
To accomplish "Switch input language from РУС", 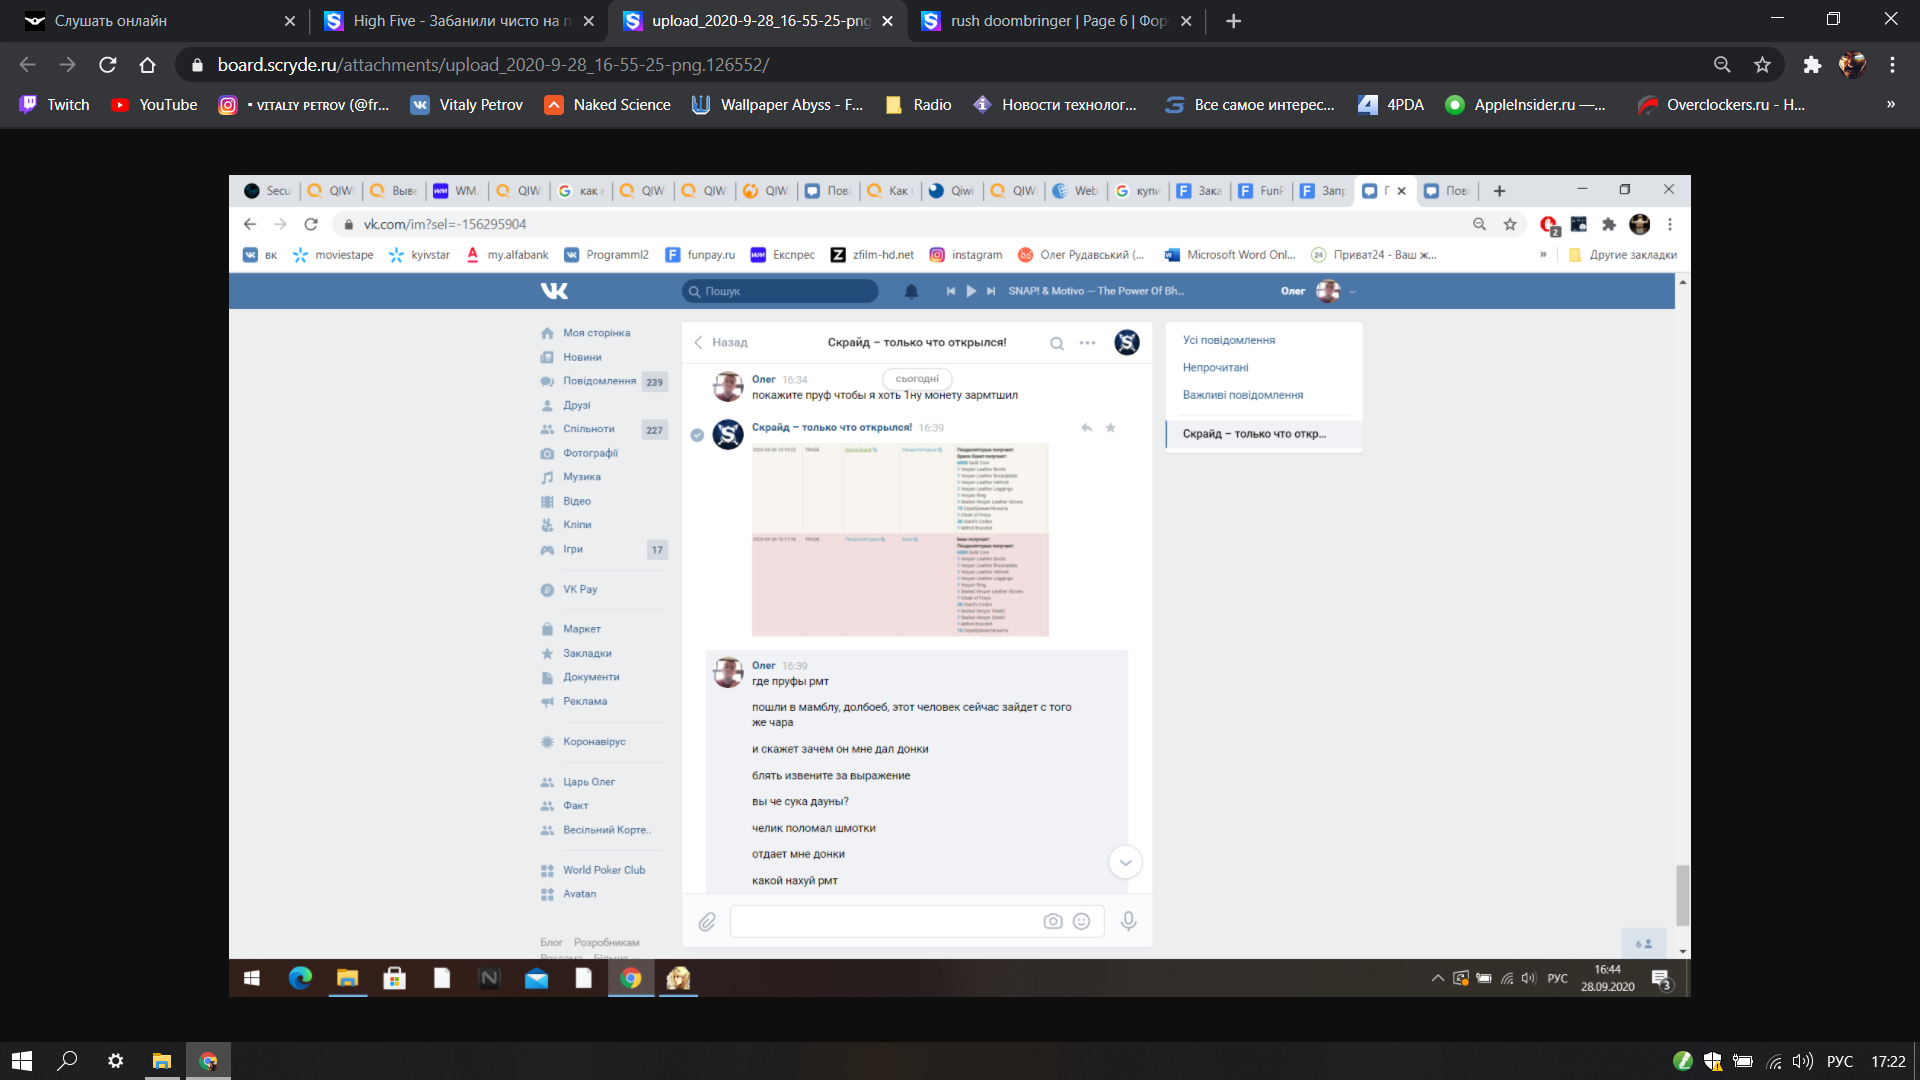I will point(1840,1061).
